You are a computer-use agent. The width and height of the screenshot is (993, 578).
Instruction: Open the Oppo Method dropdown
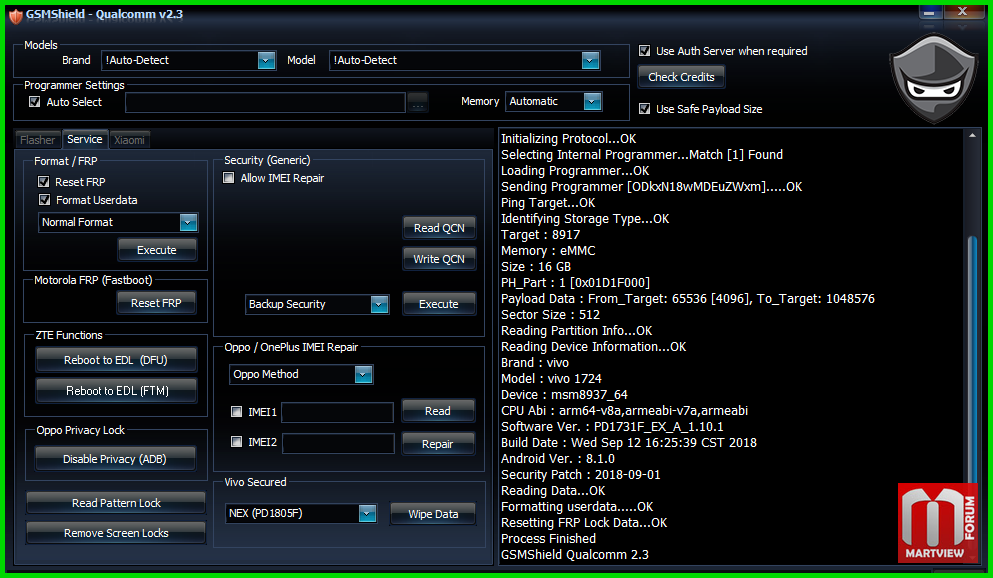pyautogui.click(x=364, y=374)
